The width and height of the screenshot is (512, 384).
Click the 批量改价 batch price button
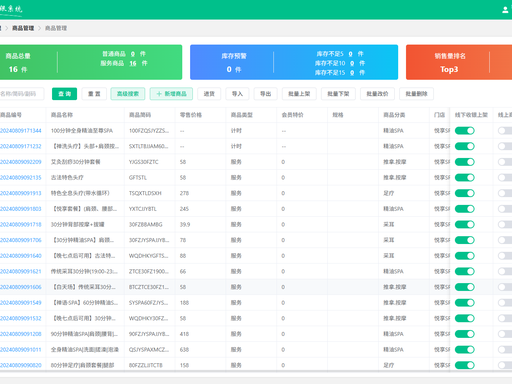377,94
